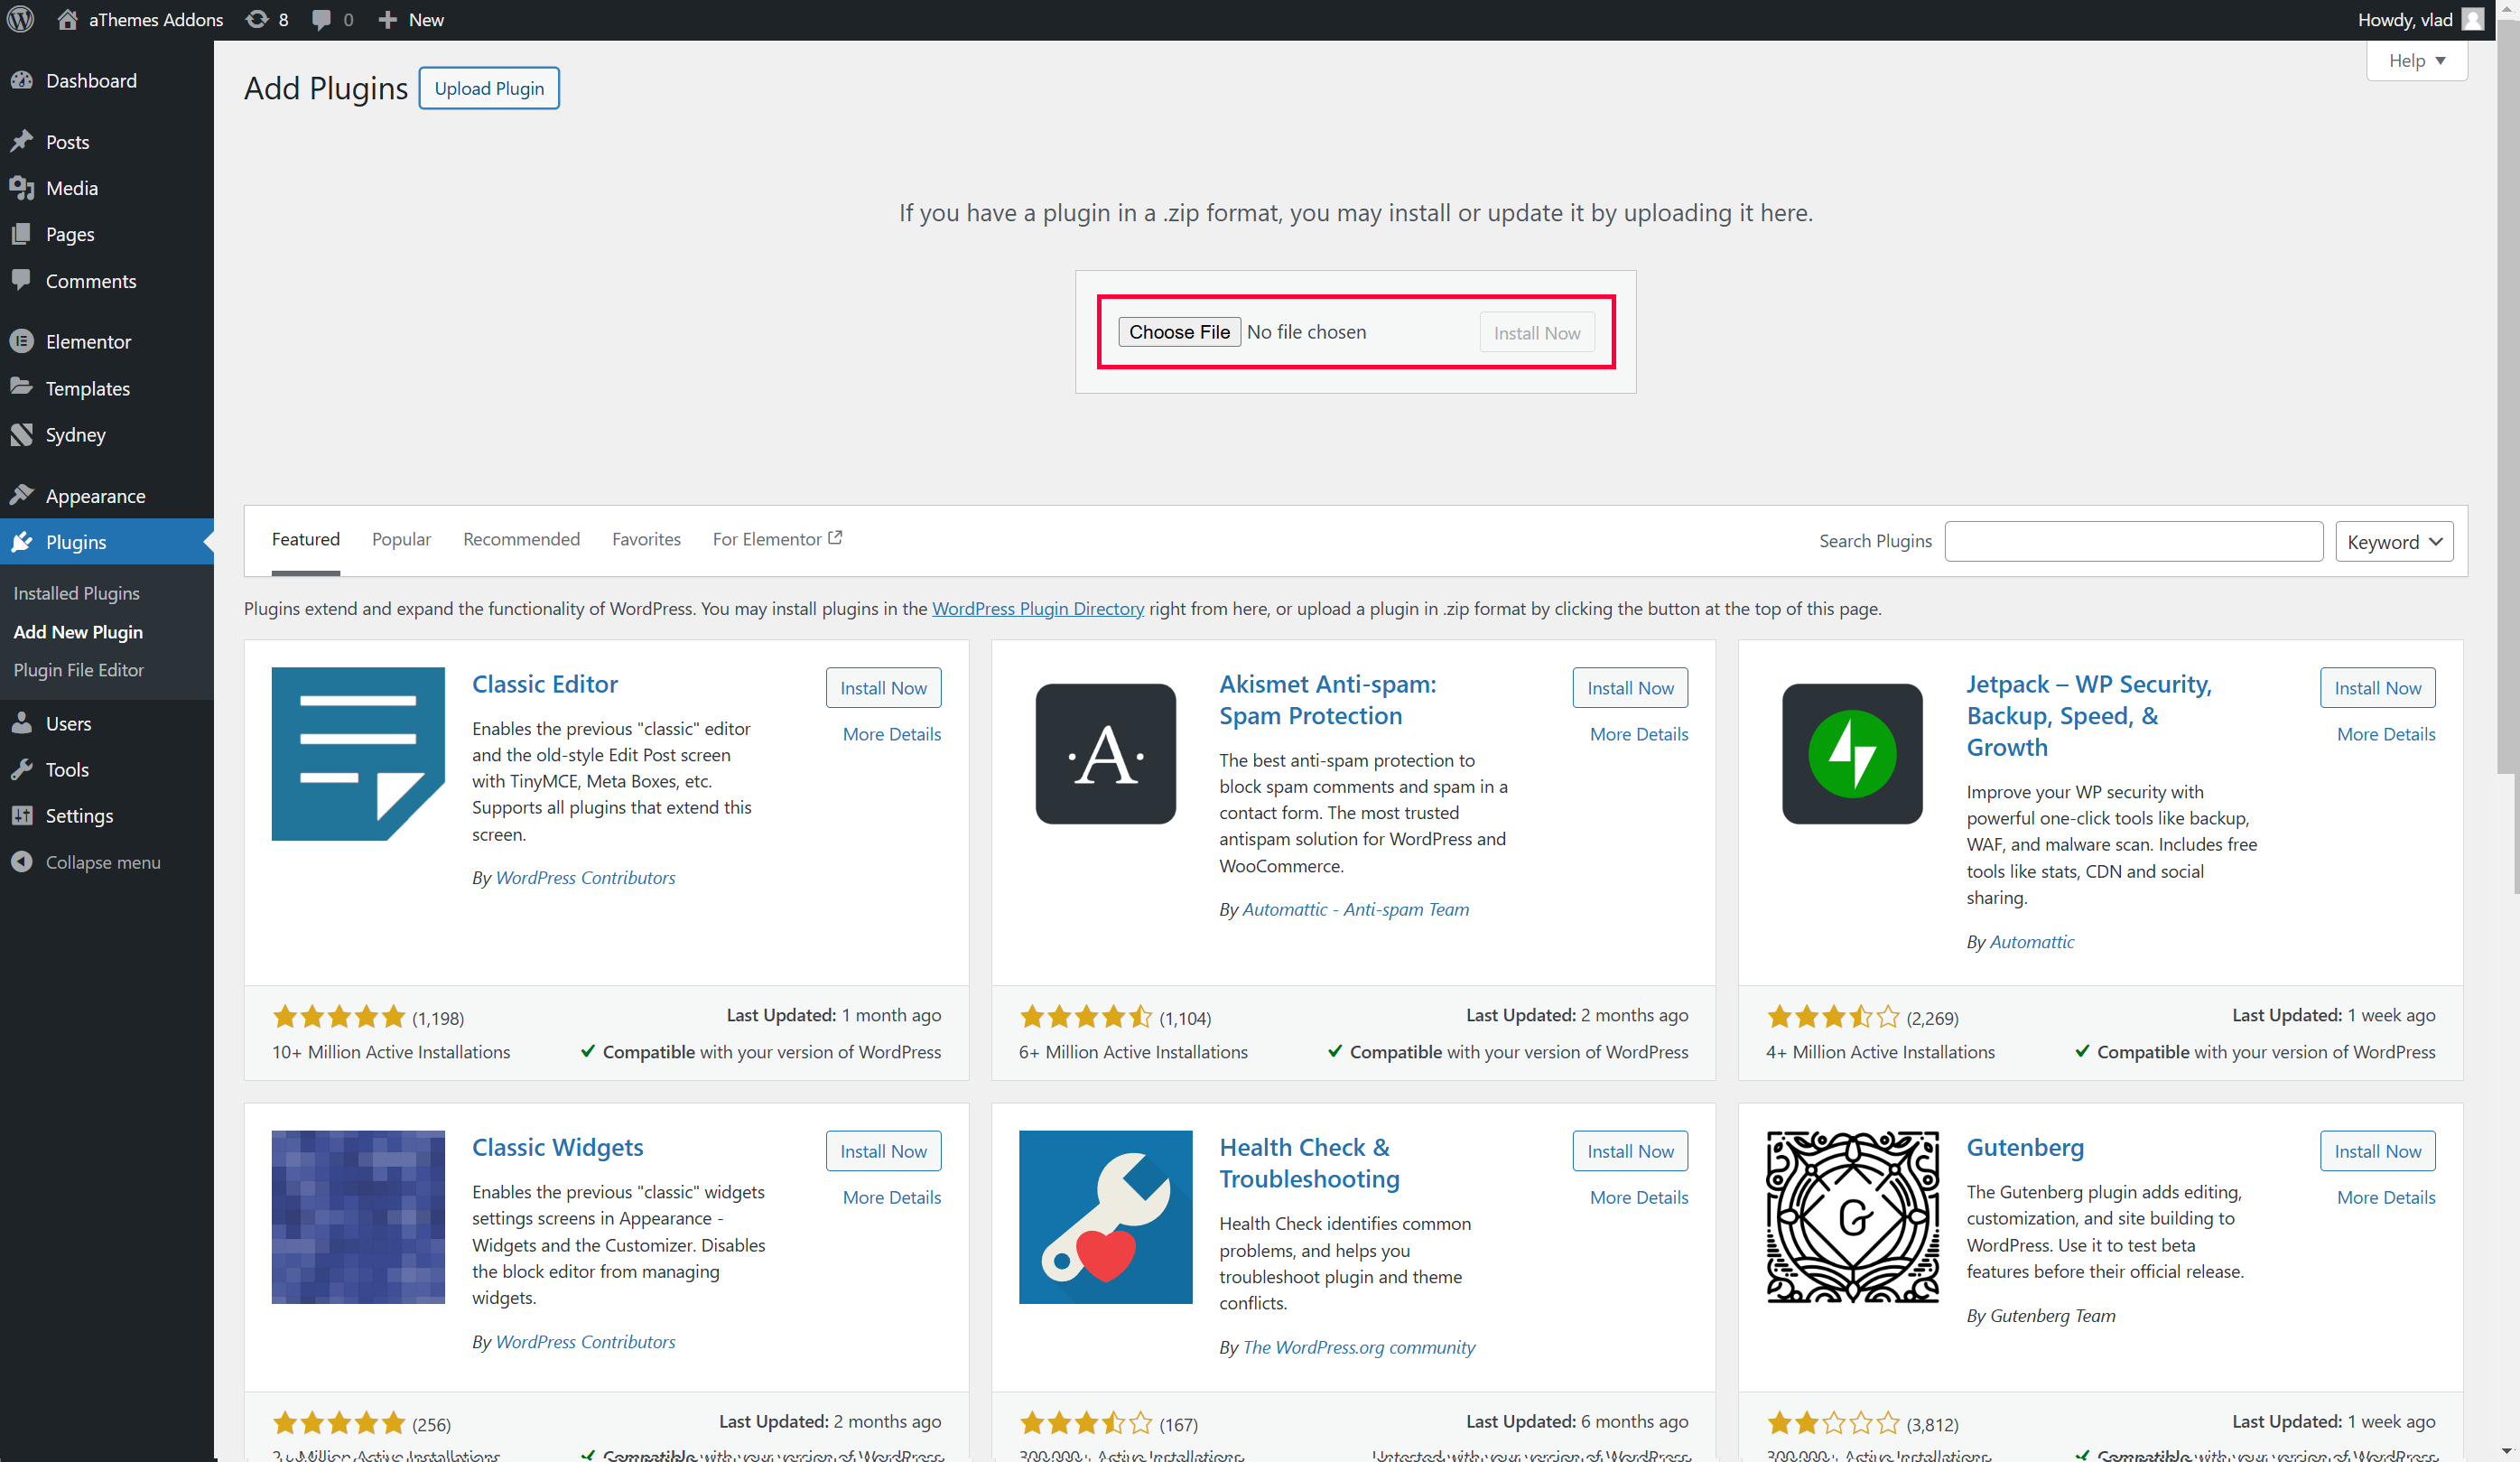
Task: Click the comments bubble icon in the admin bar
Action: click(321, 19)
